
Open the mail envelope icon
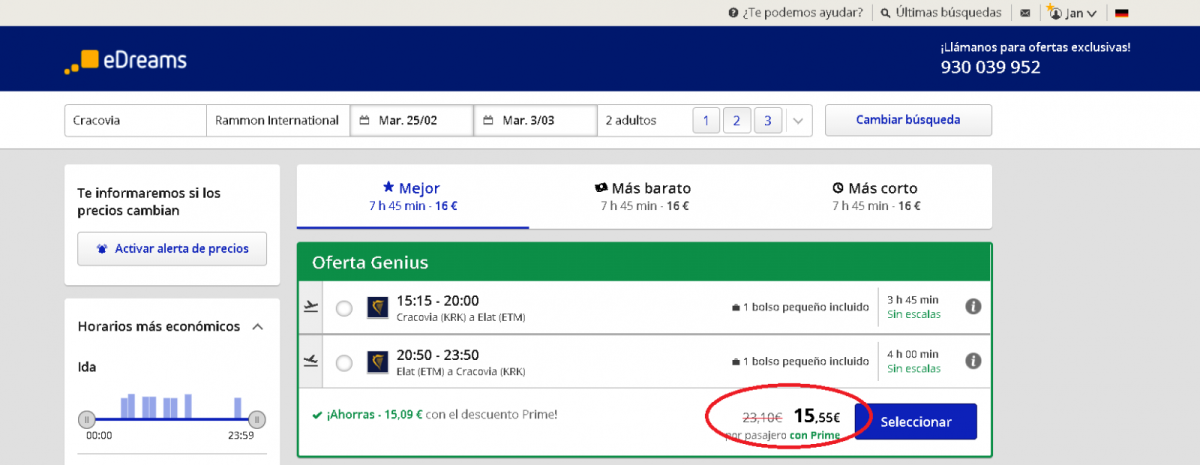1025,13
